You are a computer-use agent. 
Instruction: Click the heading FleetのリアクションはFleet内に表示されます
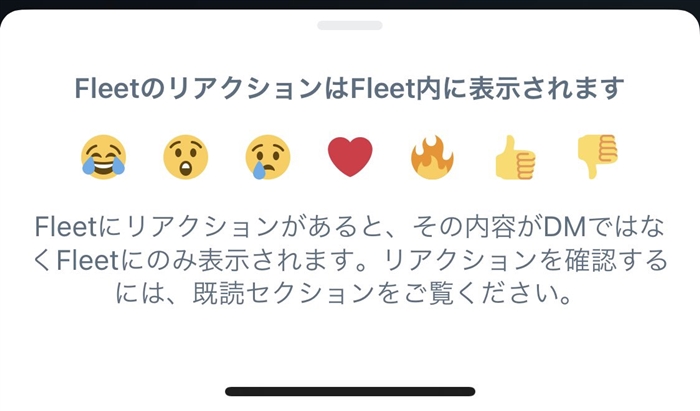coord(349,88)
